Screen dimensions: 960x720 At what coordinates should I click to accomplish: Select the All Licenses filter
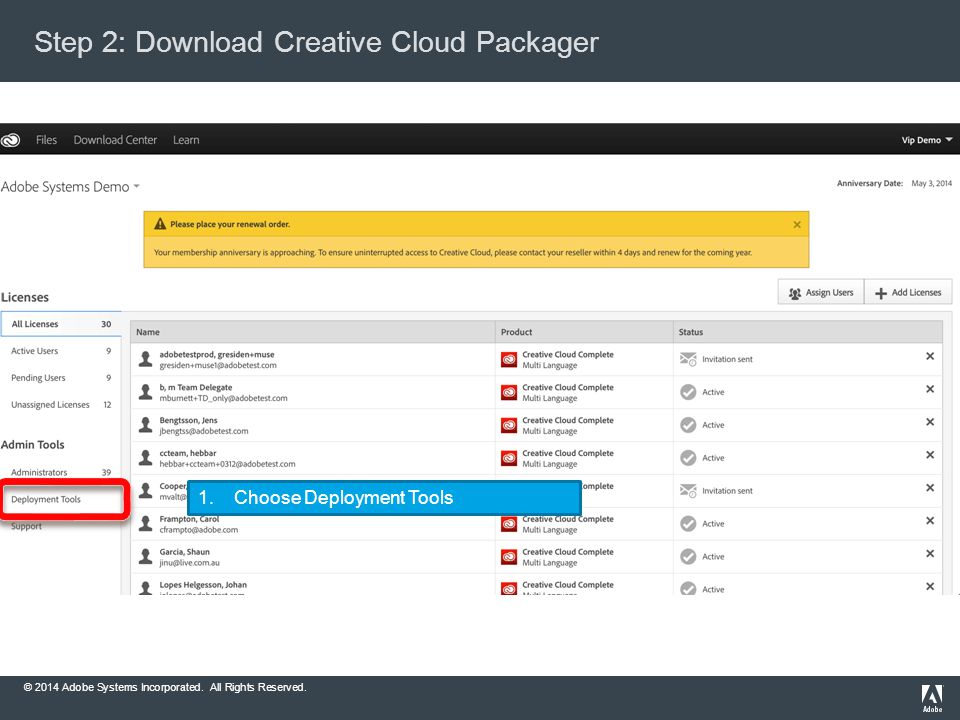click(x=61, y=324)
